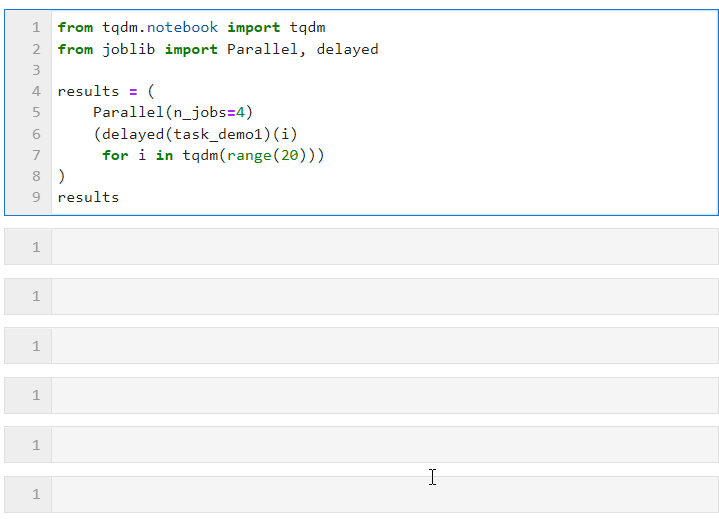The image size is (719, 519).
Task: Click 'task_demo1' in the delayed call
Action: (218, 134)
